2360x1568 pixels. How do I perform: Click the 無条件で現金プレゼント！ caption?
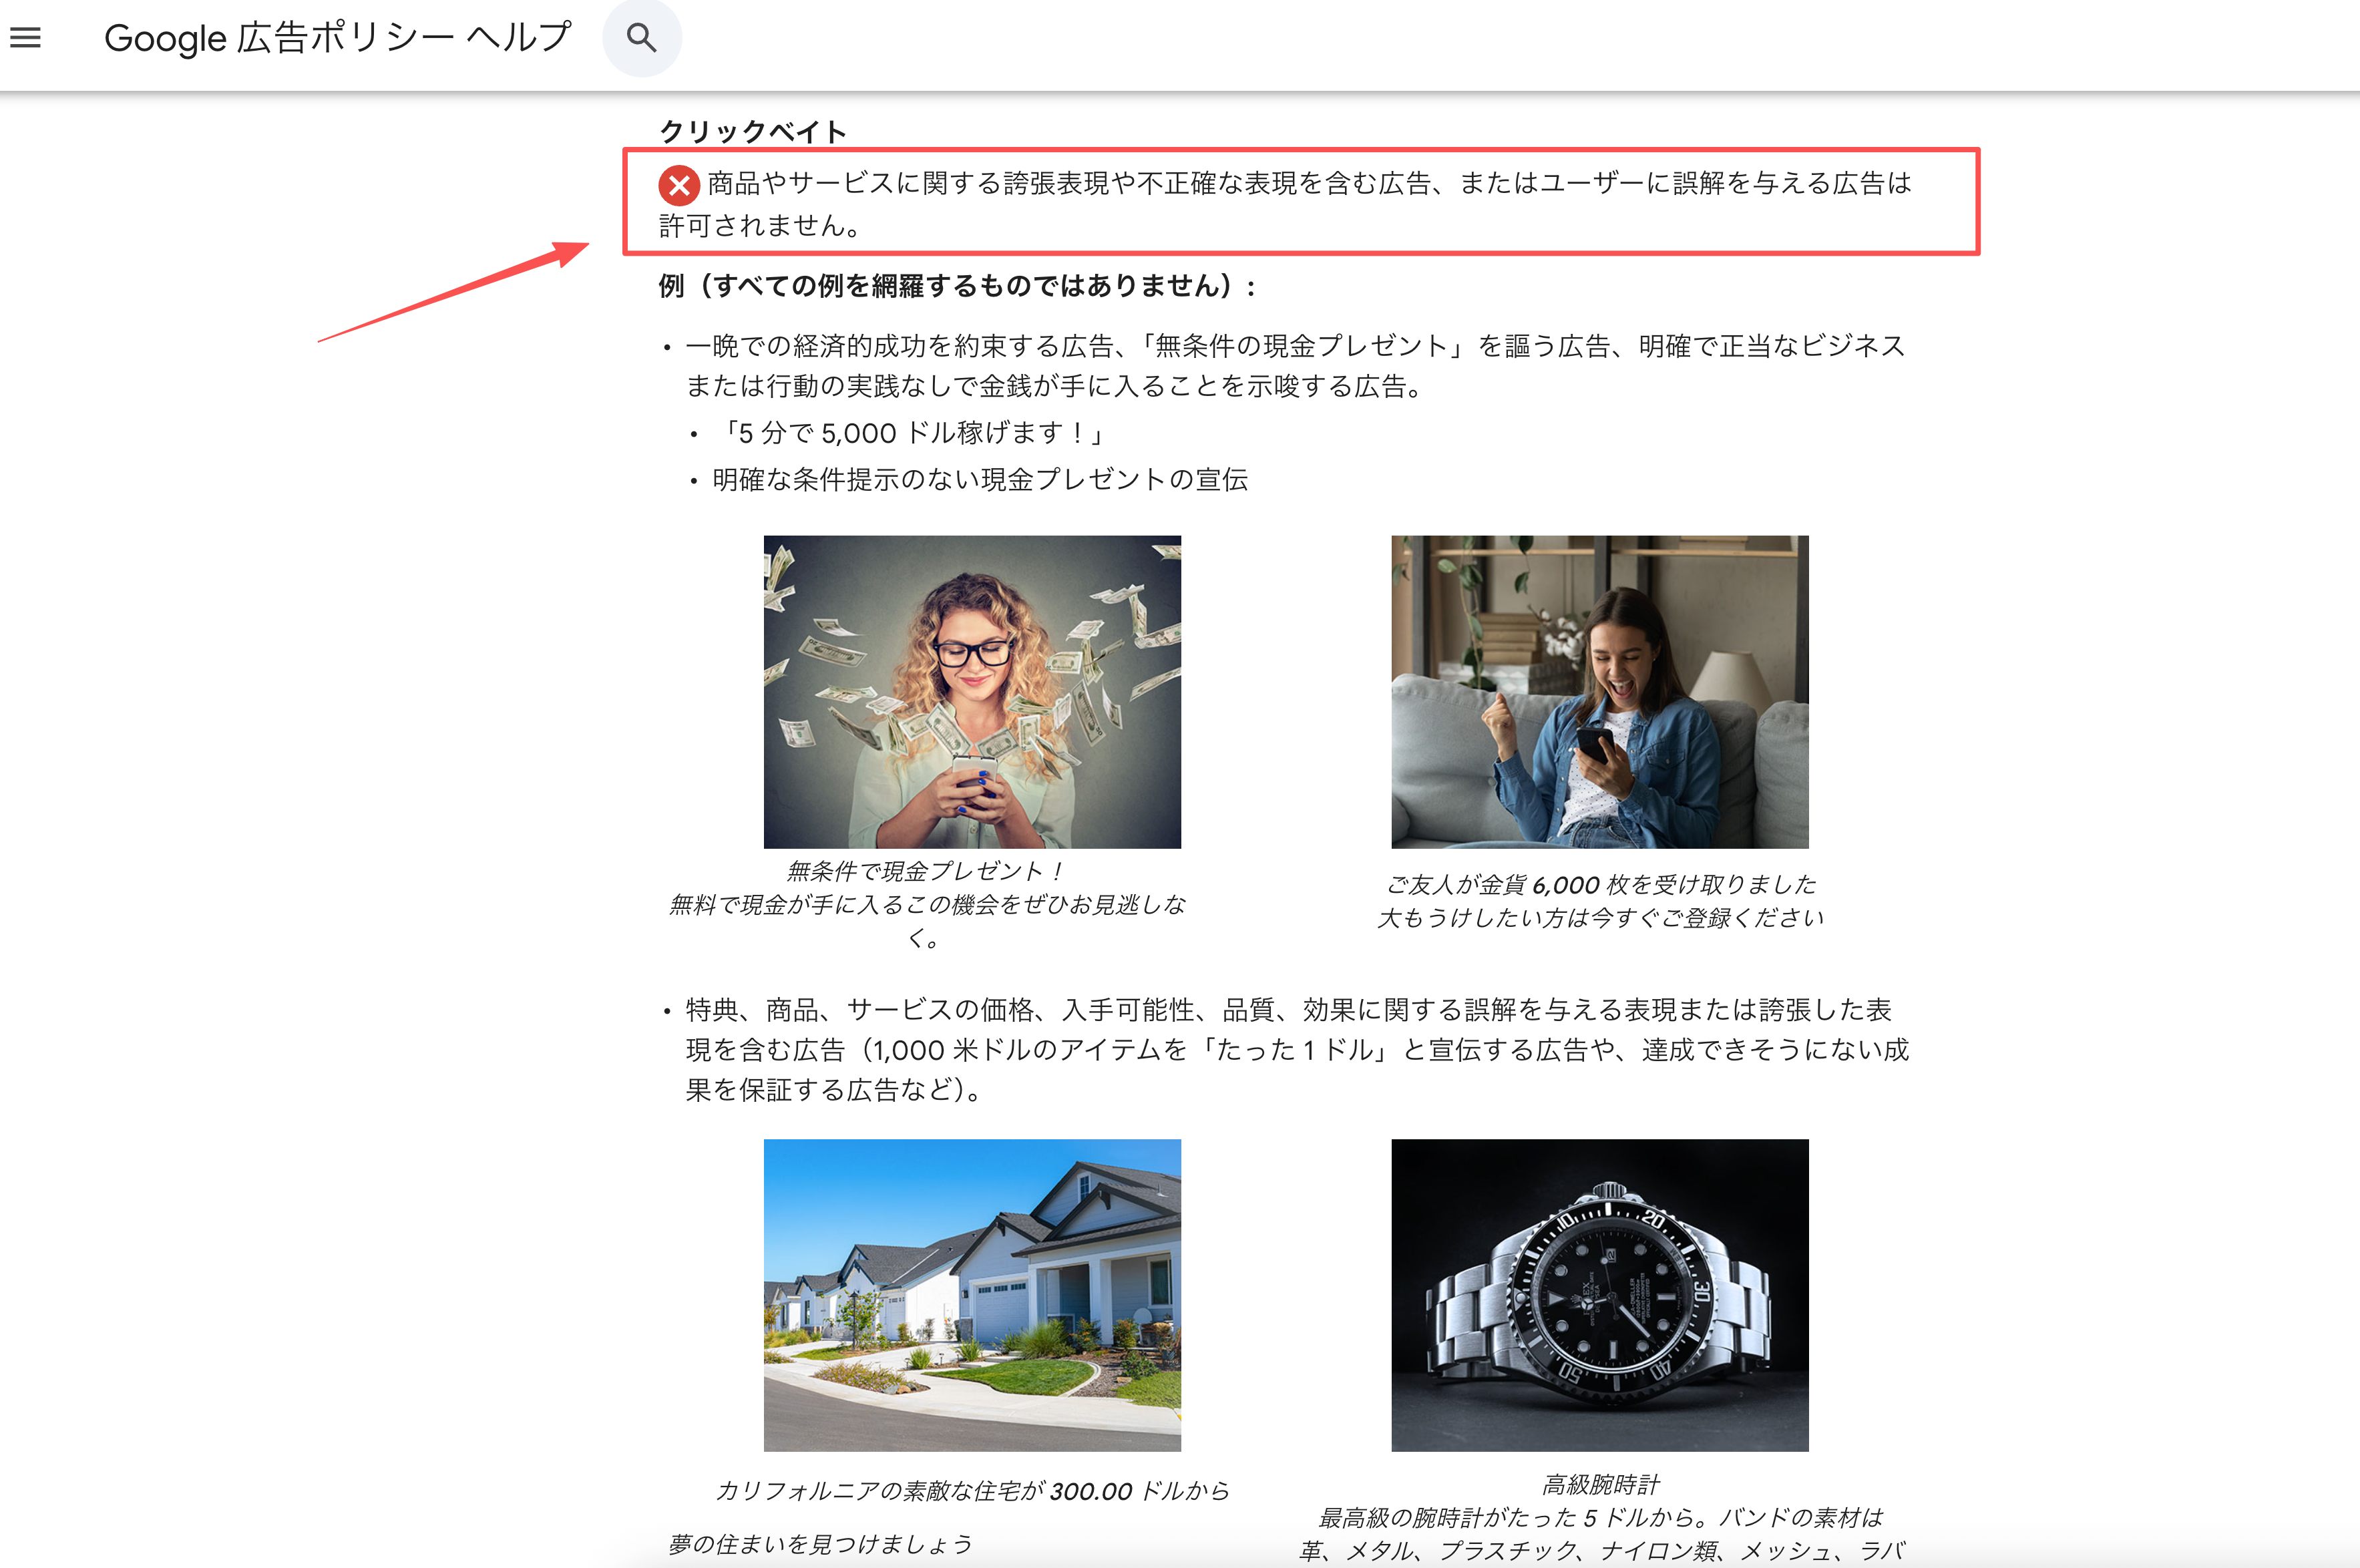(x=925, y=871)
